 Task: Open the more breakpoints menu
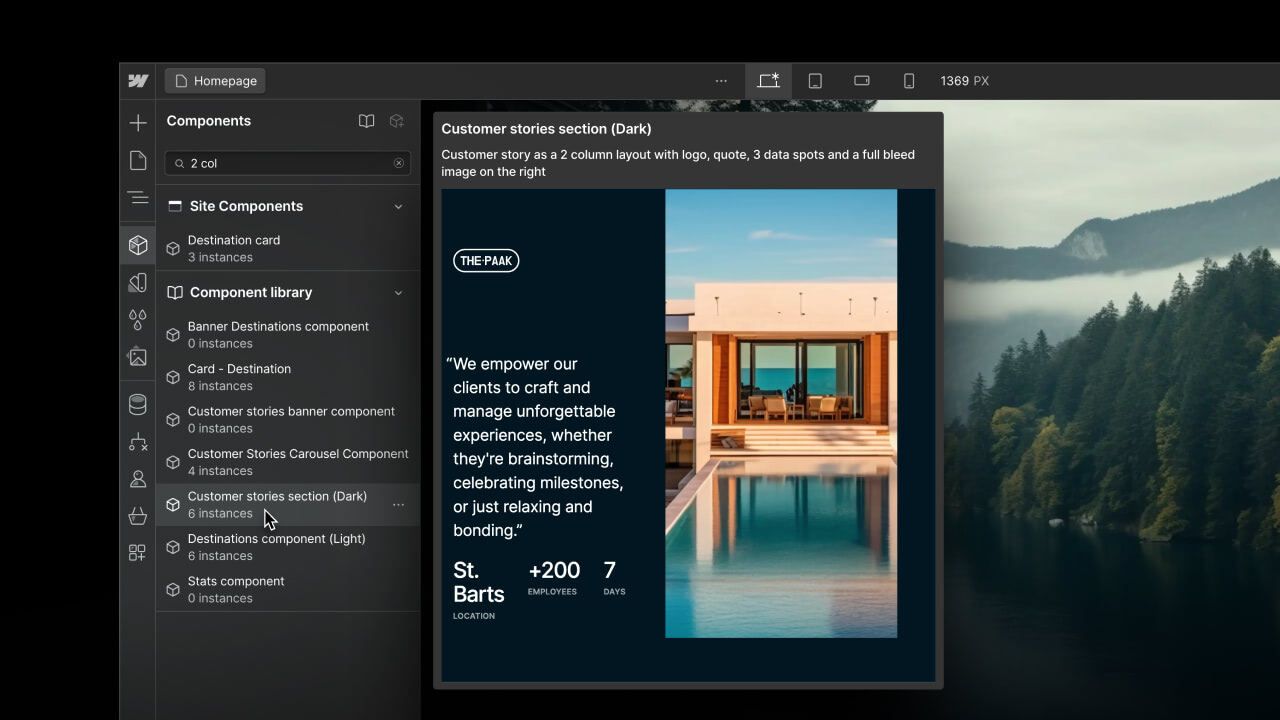[x=721, y=80]
